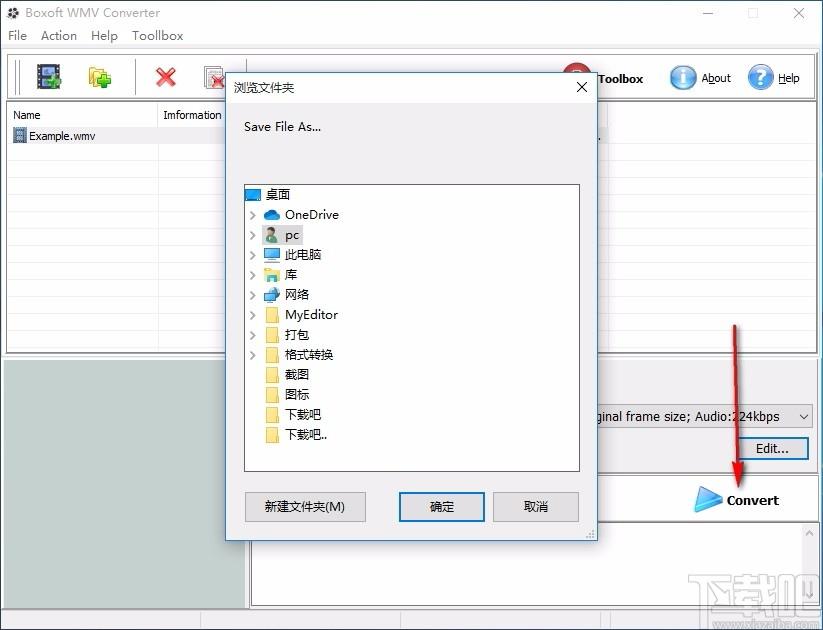Select the MyEditor folder icon
Screen dimensions: 823x630
[x=271, y=315]
